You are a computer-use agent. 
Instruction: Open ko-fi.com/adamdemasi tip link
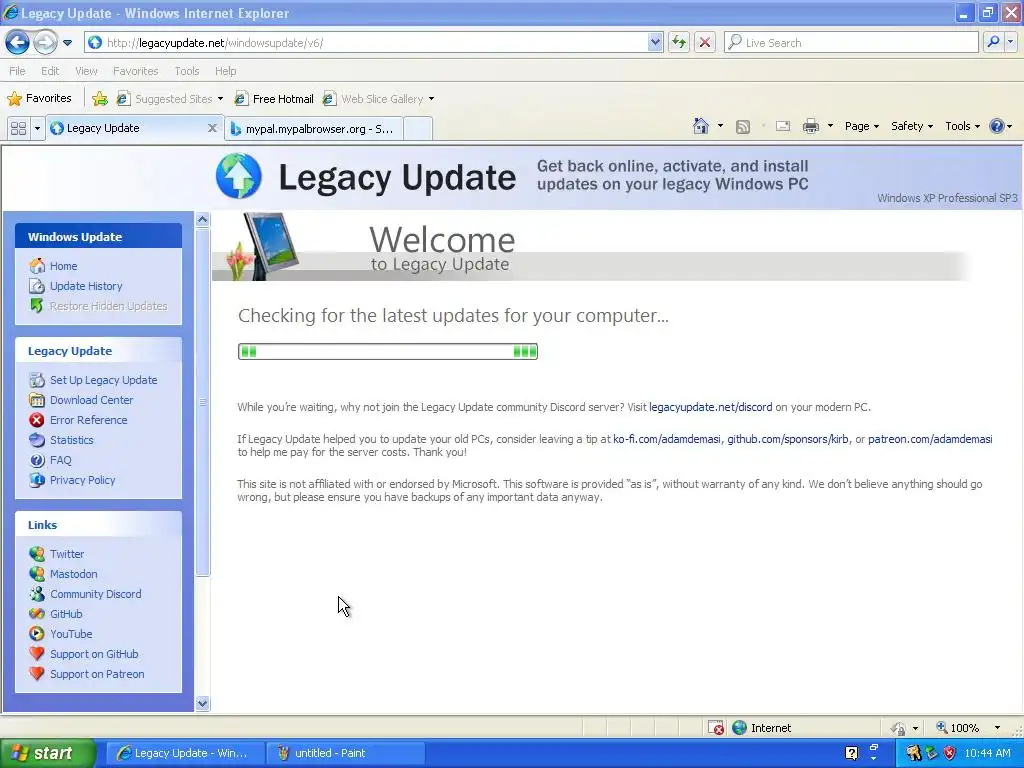pos(667,439)
